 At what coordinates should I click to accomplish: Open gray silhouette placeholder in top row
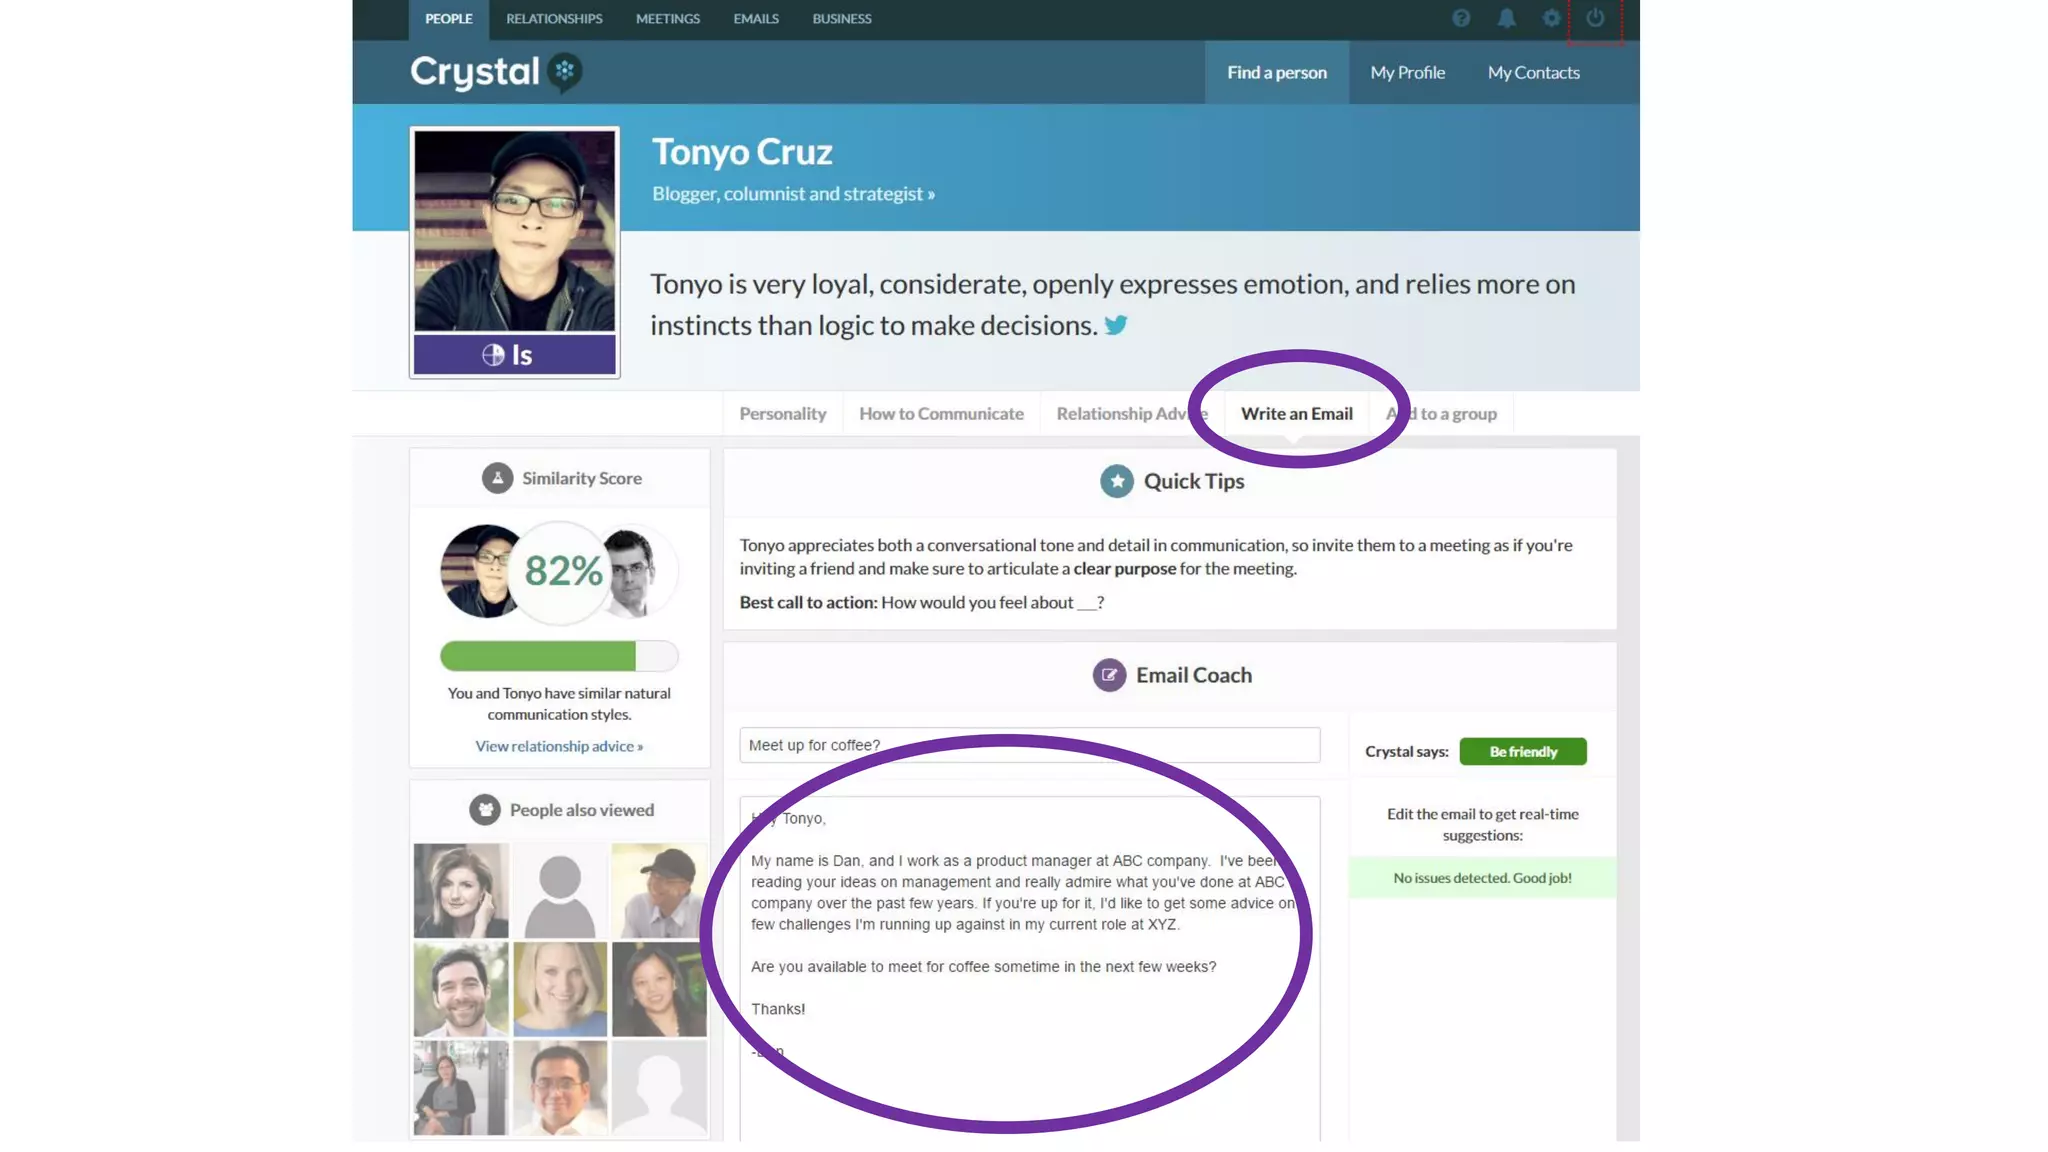(560, 890)
